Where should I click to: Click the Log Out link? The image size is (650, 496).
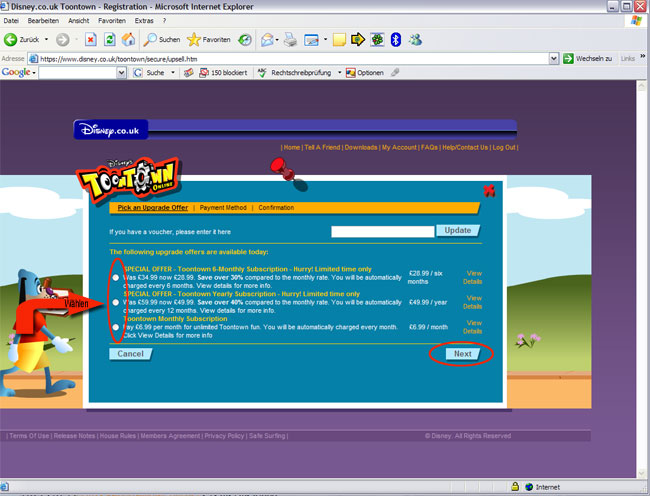504,148
